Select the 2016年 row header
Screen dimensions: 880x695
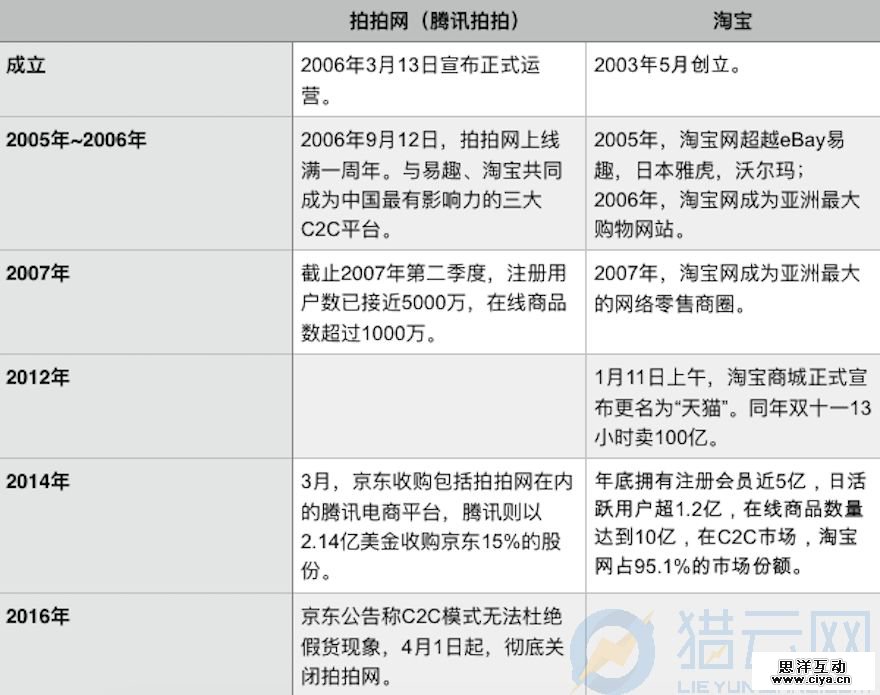point(38,614)
